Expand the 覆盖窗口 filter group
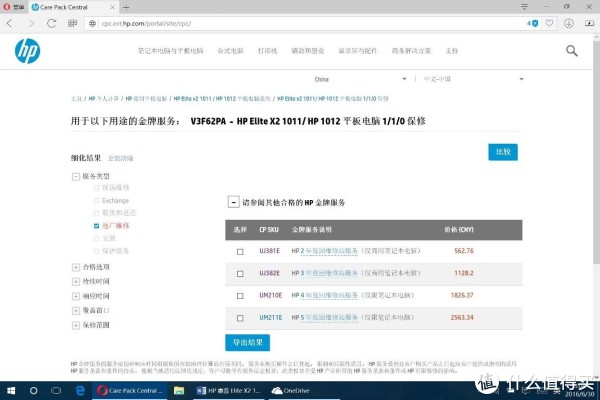 click(x=76, y=311)
